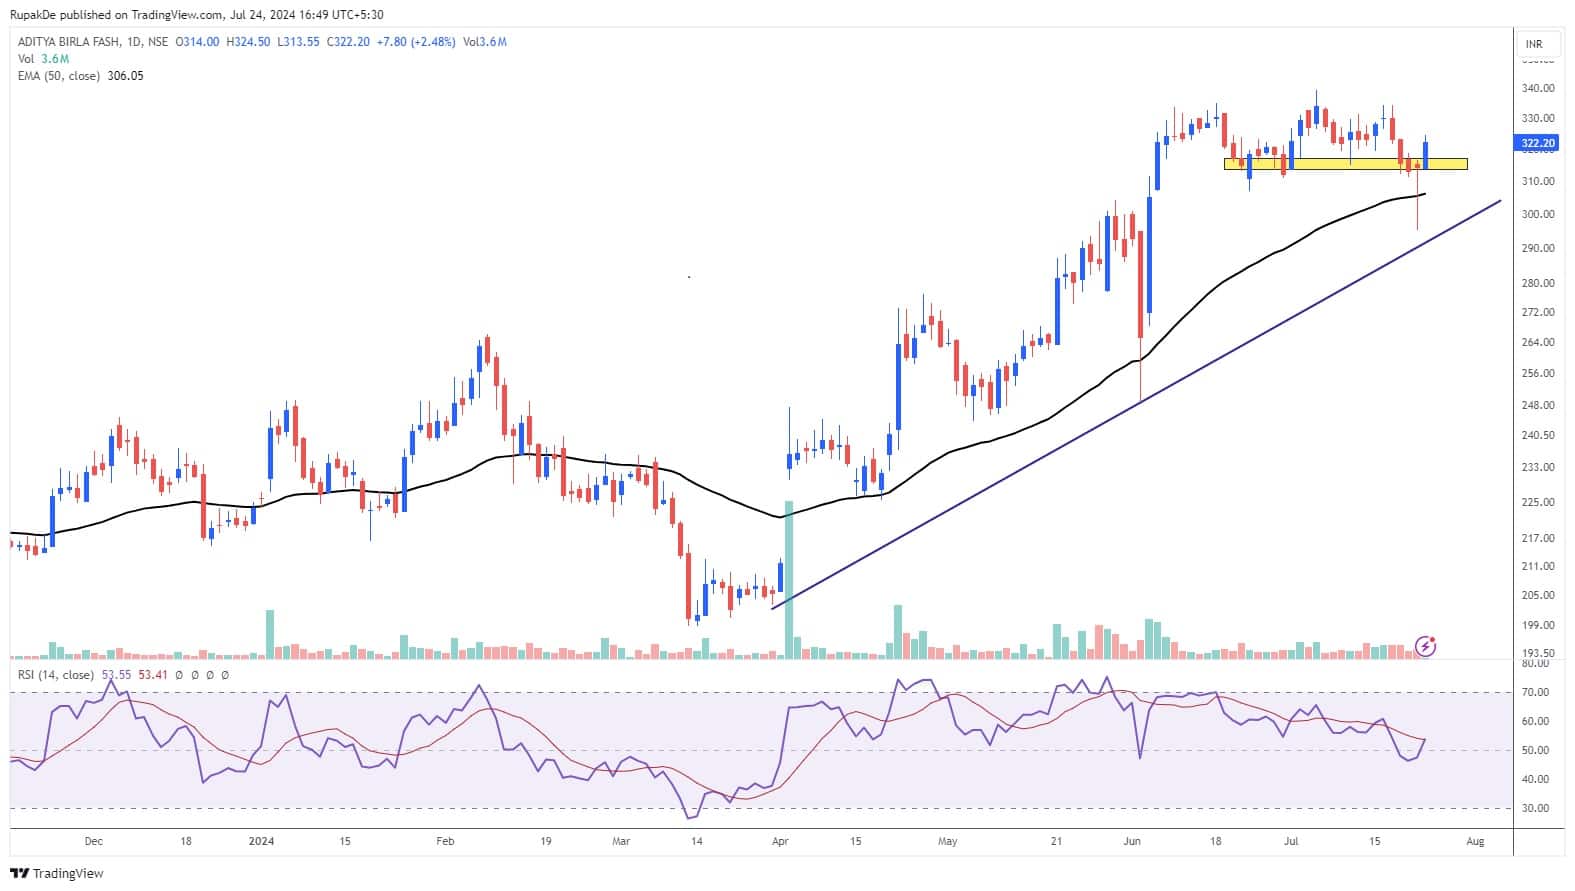
Task: Click the RSI 60.00 level label
Action: click(1535, 721)
